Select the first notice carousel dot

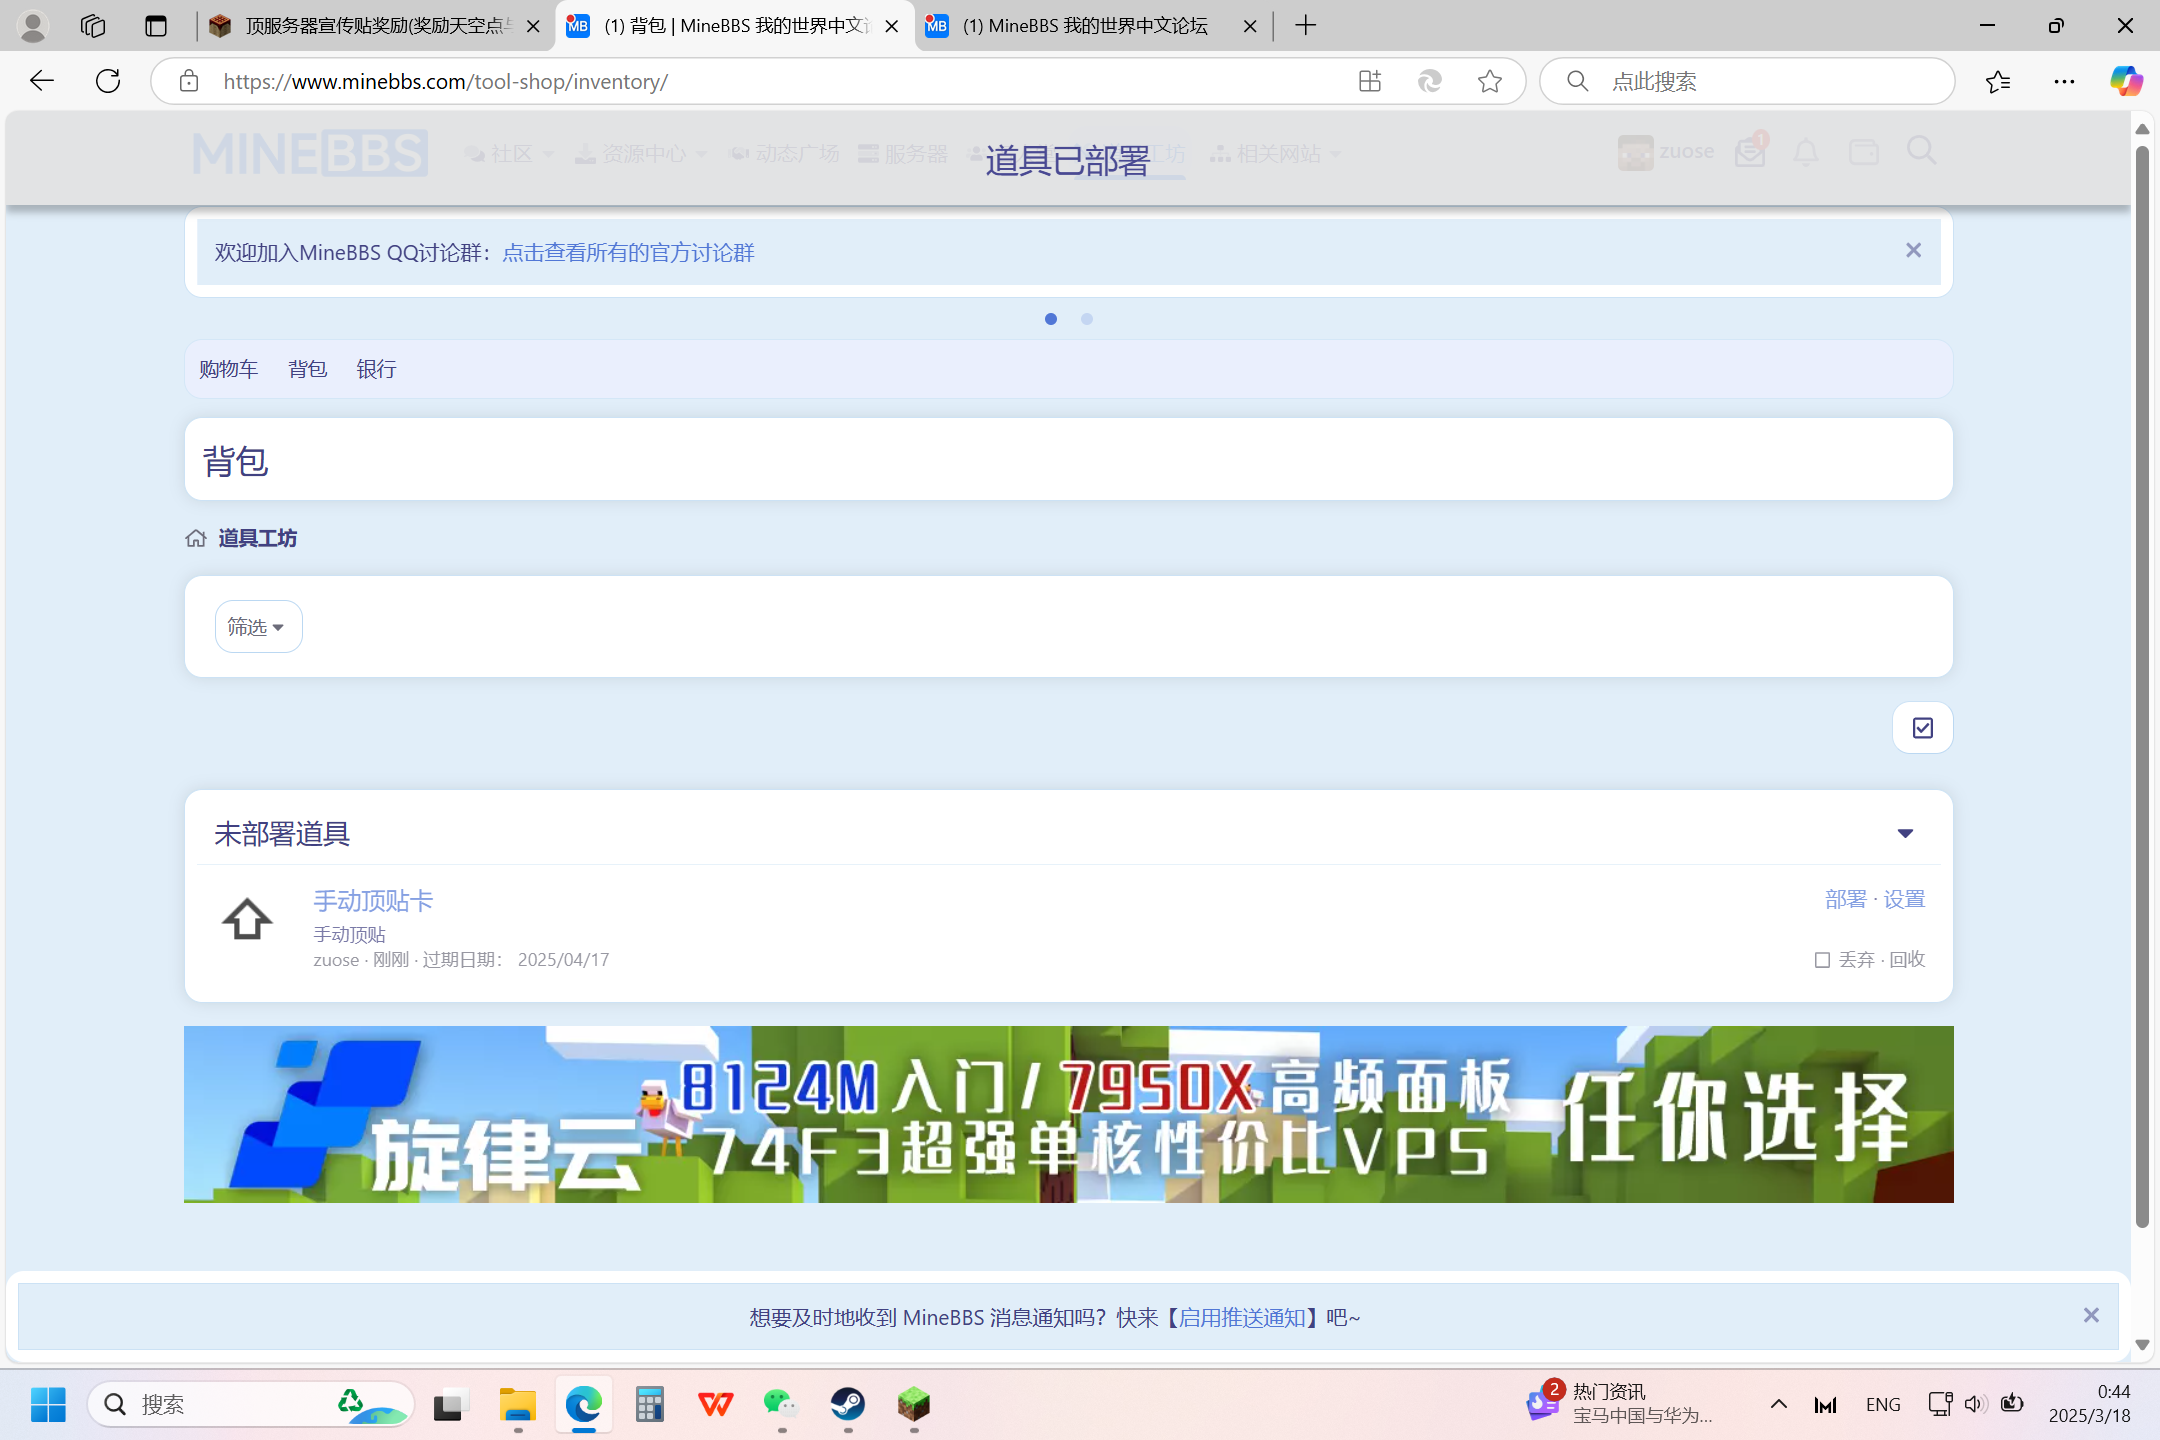(1051, 319)
